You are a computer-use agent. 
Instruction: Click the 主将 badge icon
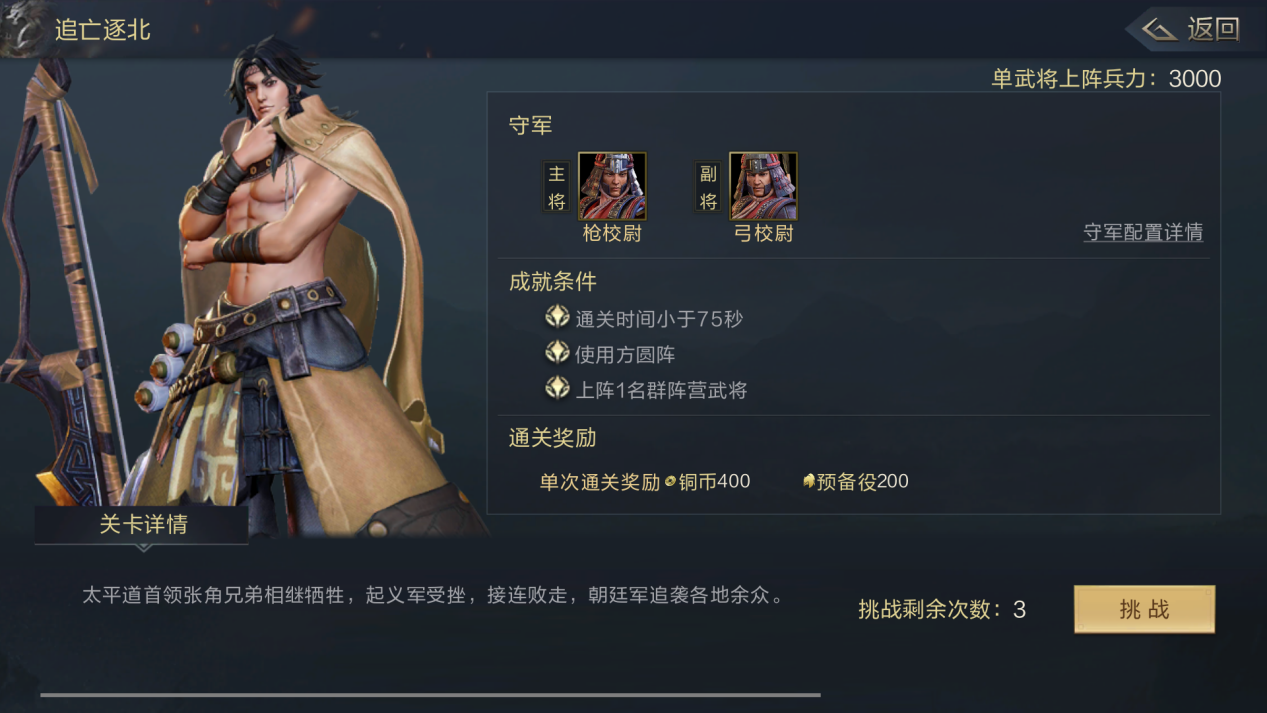(556, 187)
